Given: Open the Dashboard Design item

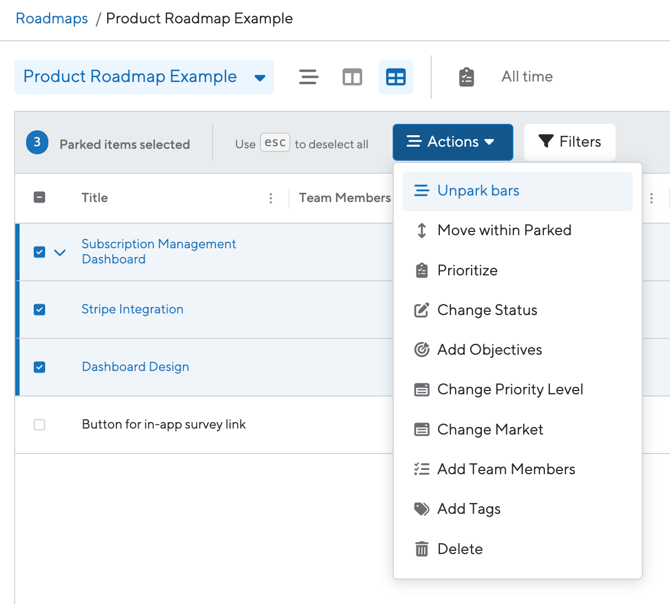Looking at the screenshot, I should [x=135, y=367].
